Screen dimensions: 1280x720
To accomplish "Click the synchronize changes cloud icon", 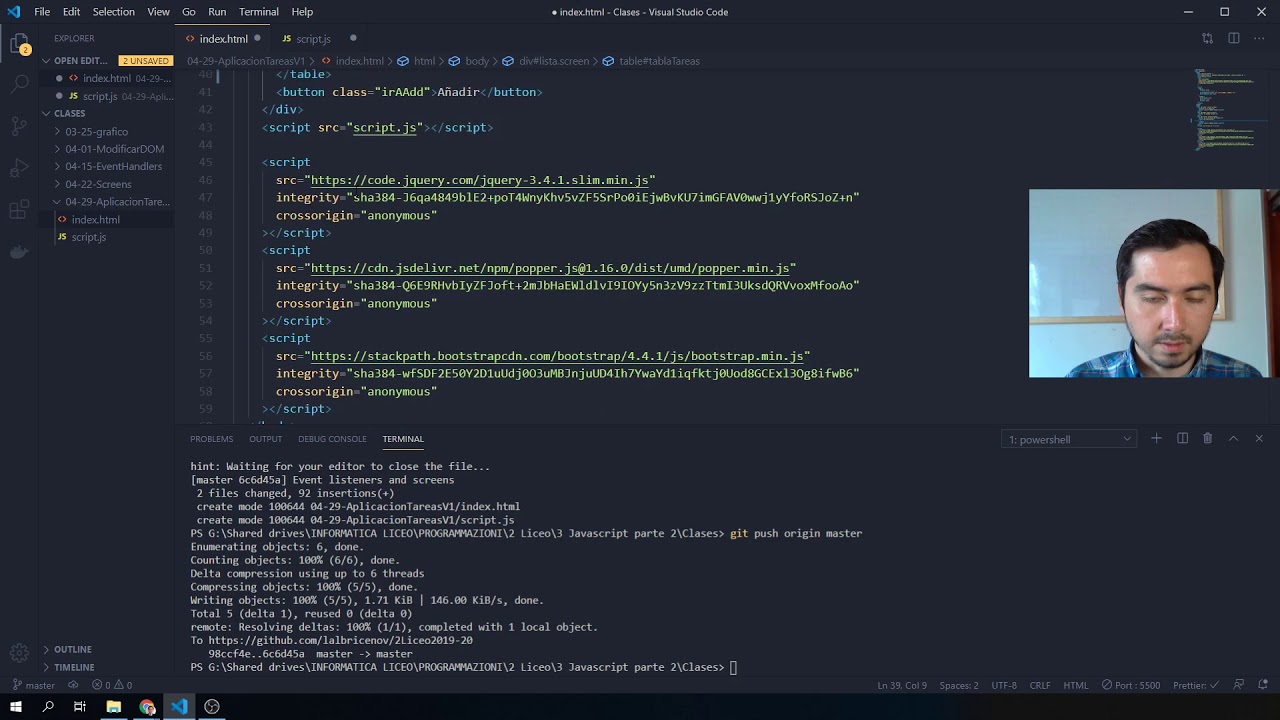I will tap(73, 686).
